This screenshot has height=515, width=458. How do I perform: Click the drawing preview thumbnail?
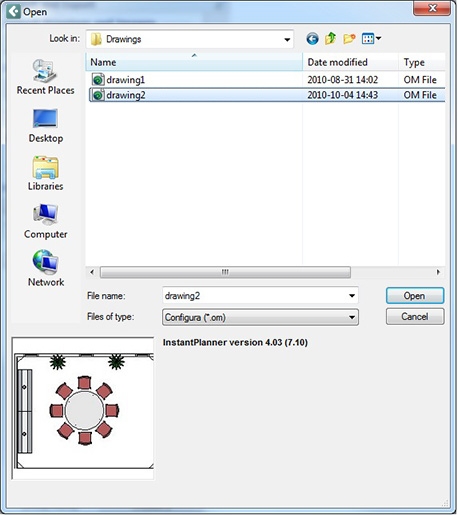pyautogui.click(x=83, y=408)
